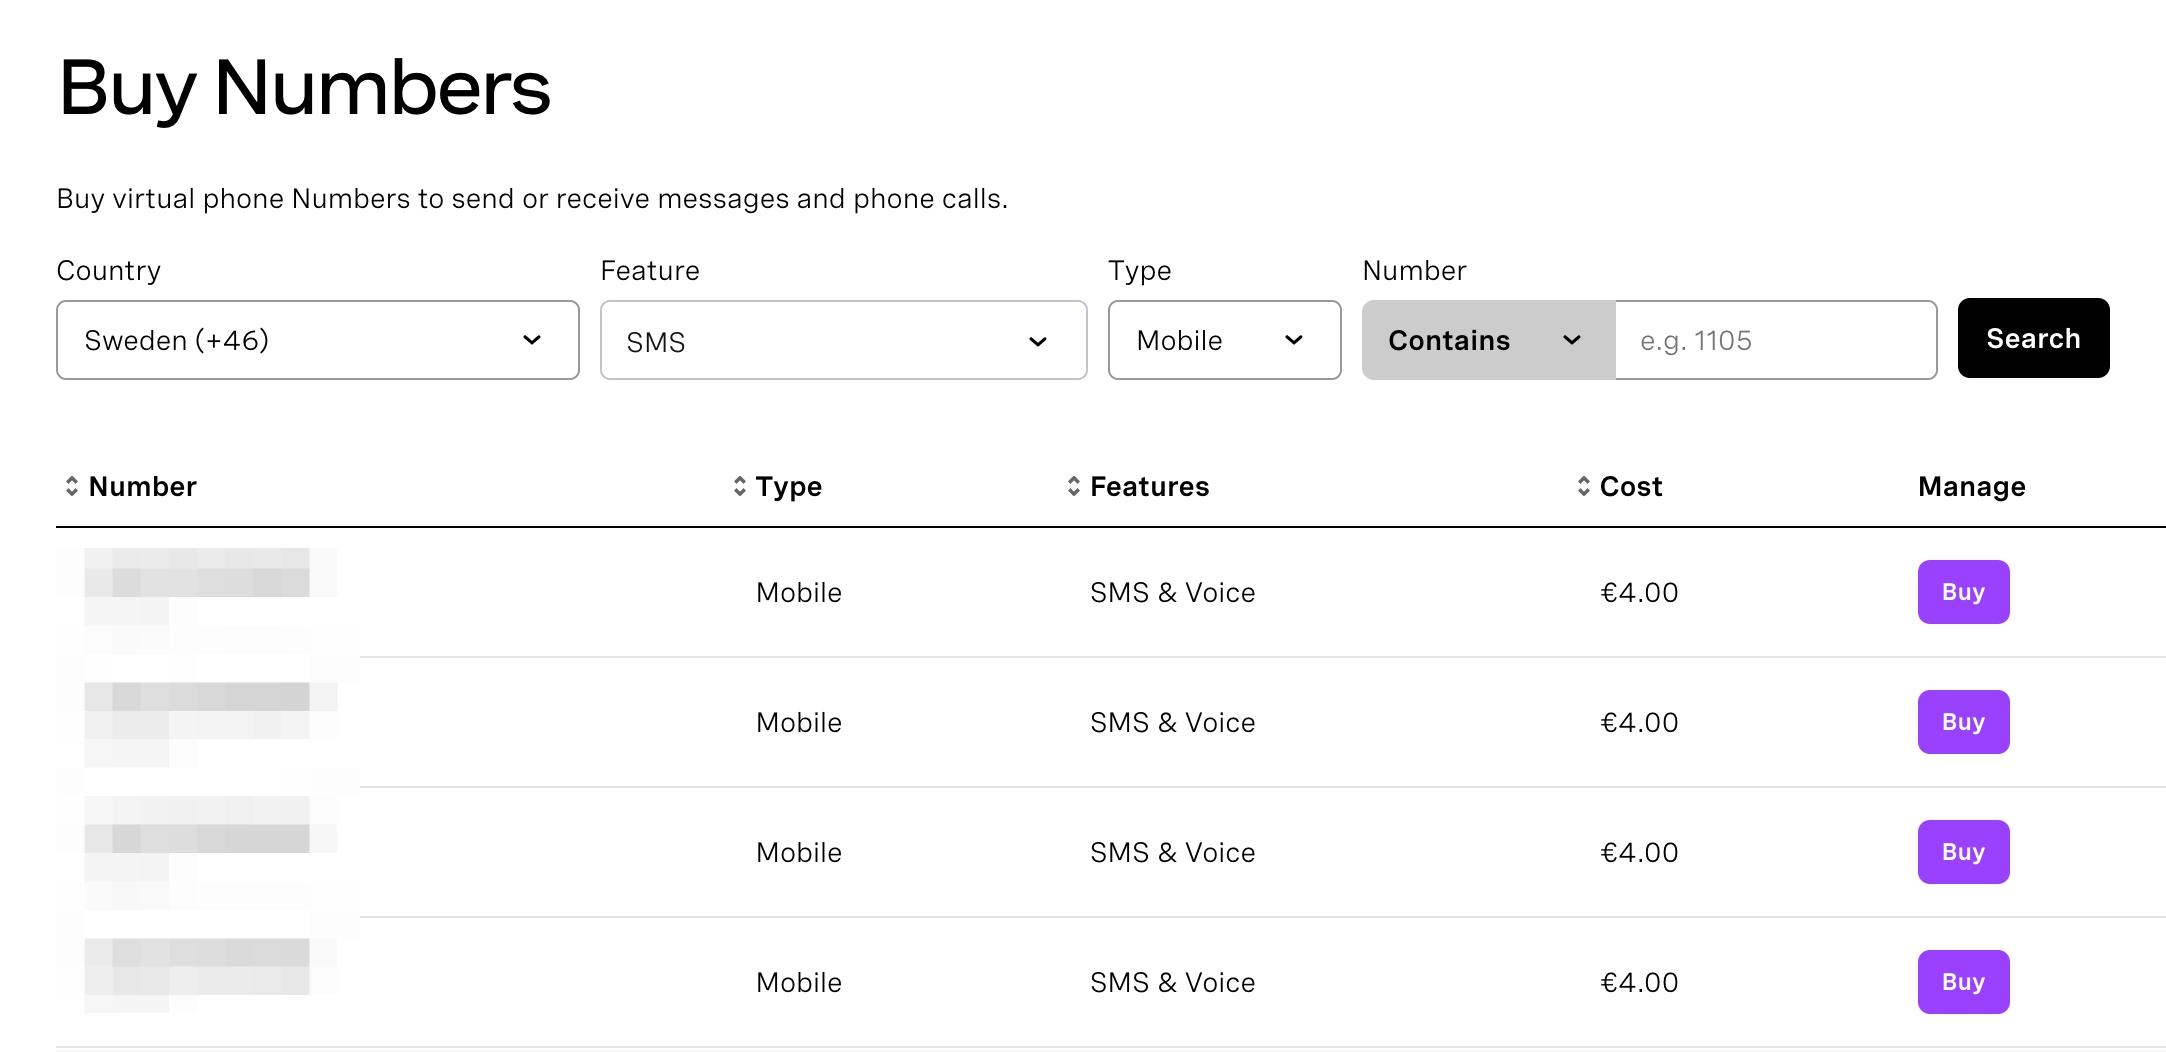Buy the second listed mobile number
The width and height of the screenshot is (2166, 1052).
1963,722
